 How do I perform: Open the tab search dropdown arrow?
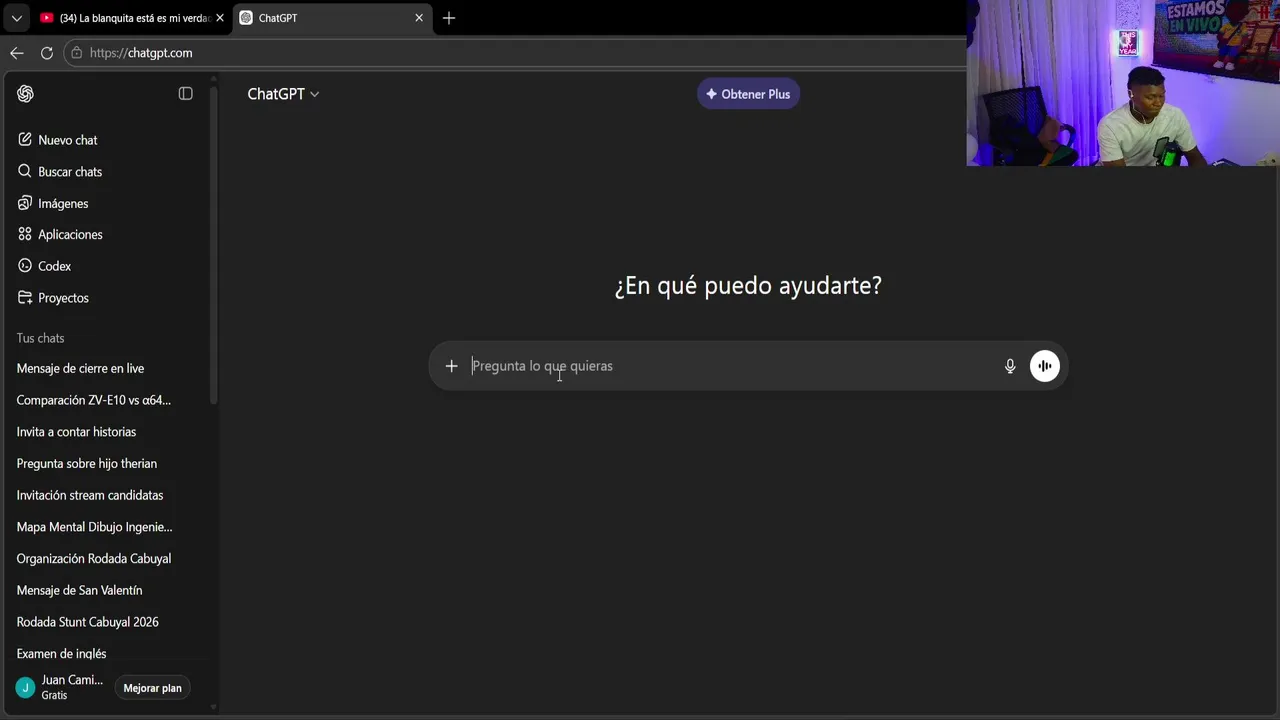click(16, 18)
